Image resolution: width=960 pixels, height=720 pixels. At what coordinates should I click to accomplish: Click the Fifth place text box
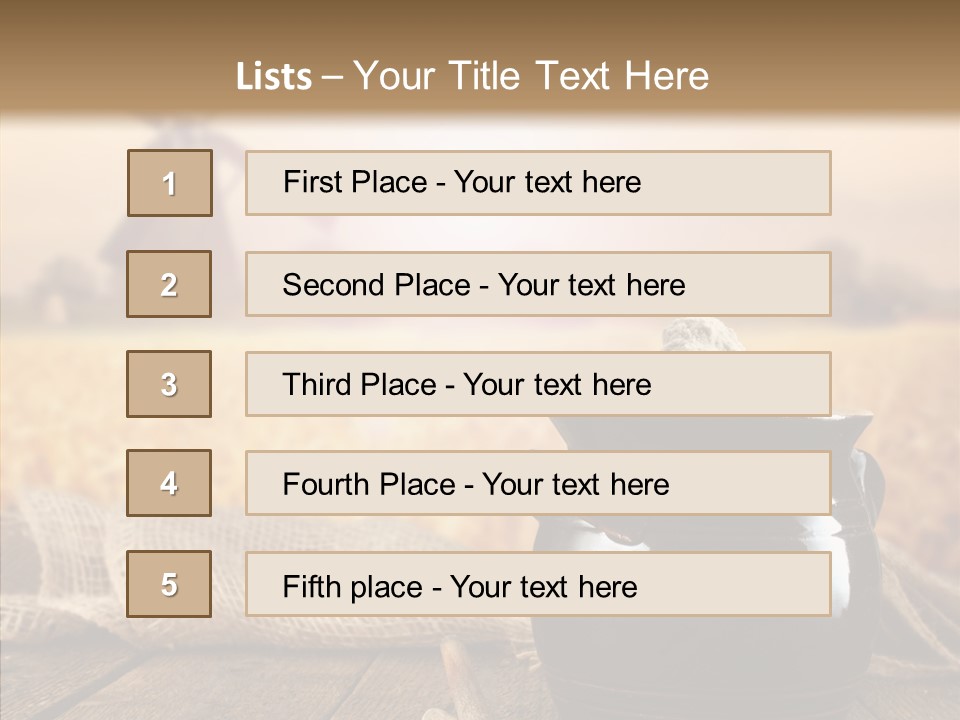click(x=538, y=584)
